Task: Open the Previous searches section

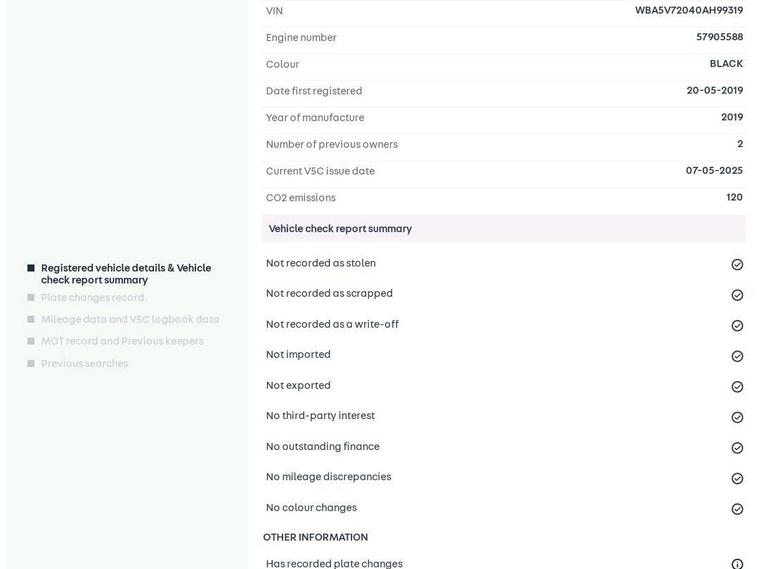Action: [x=84, y=364]
